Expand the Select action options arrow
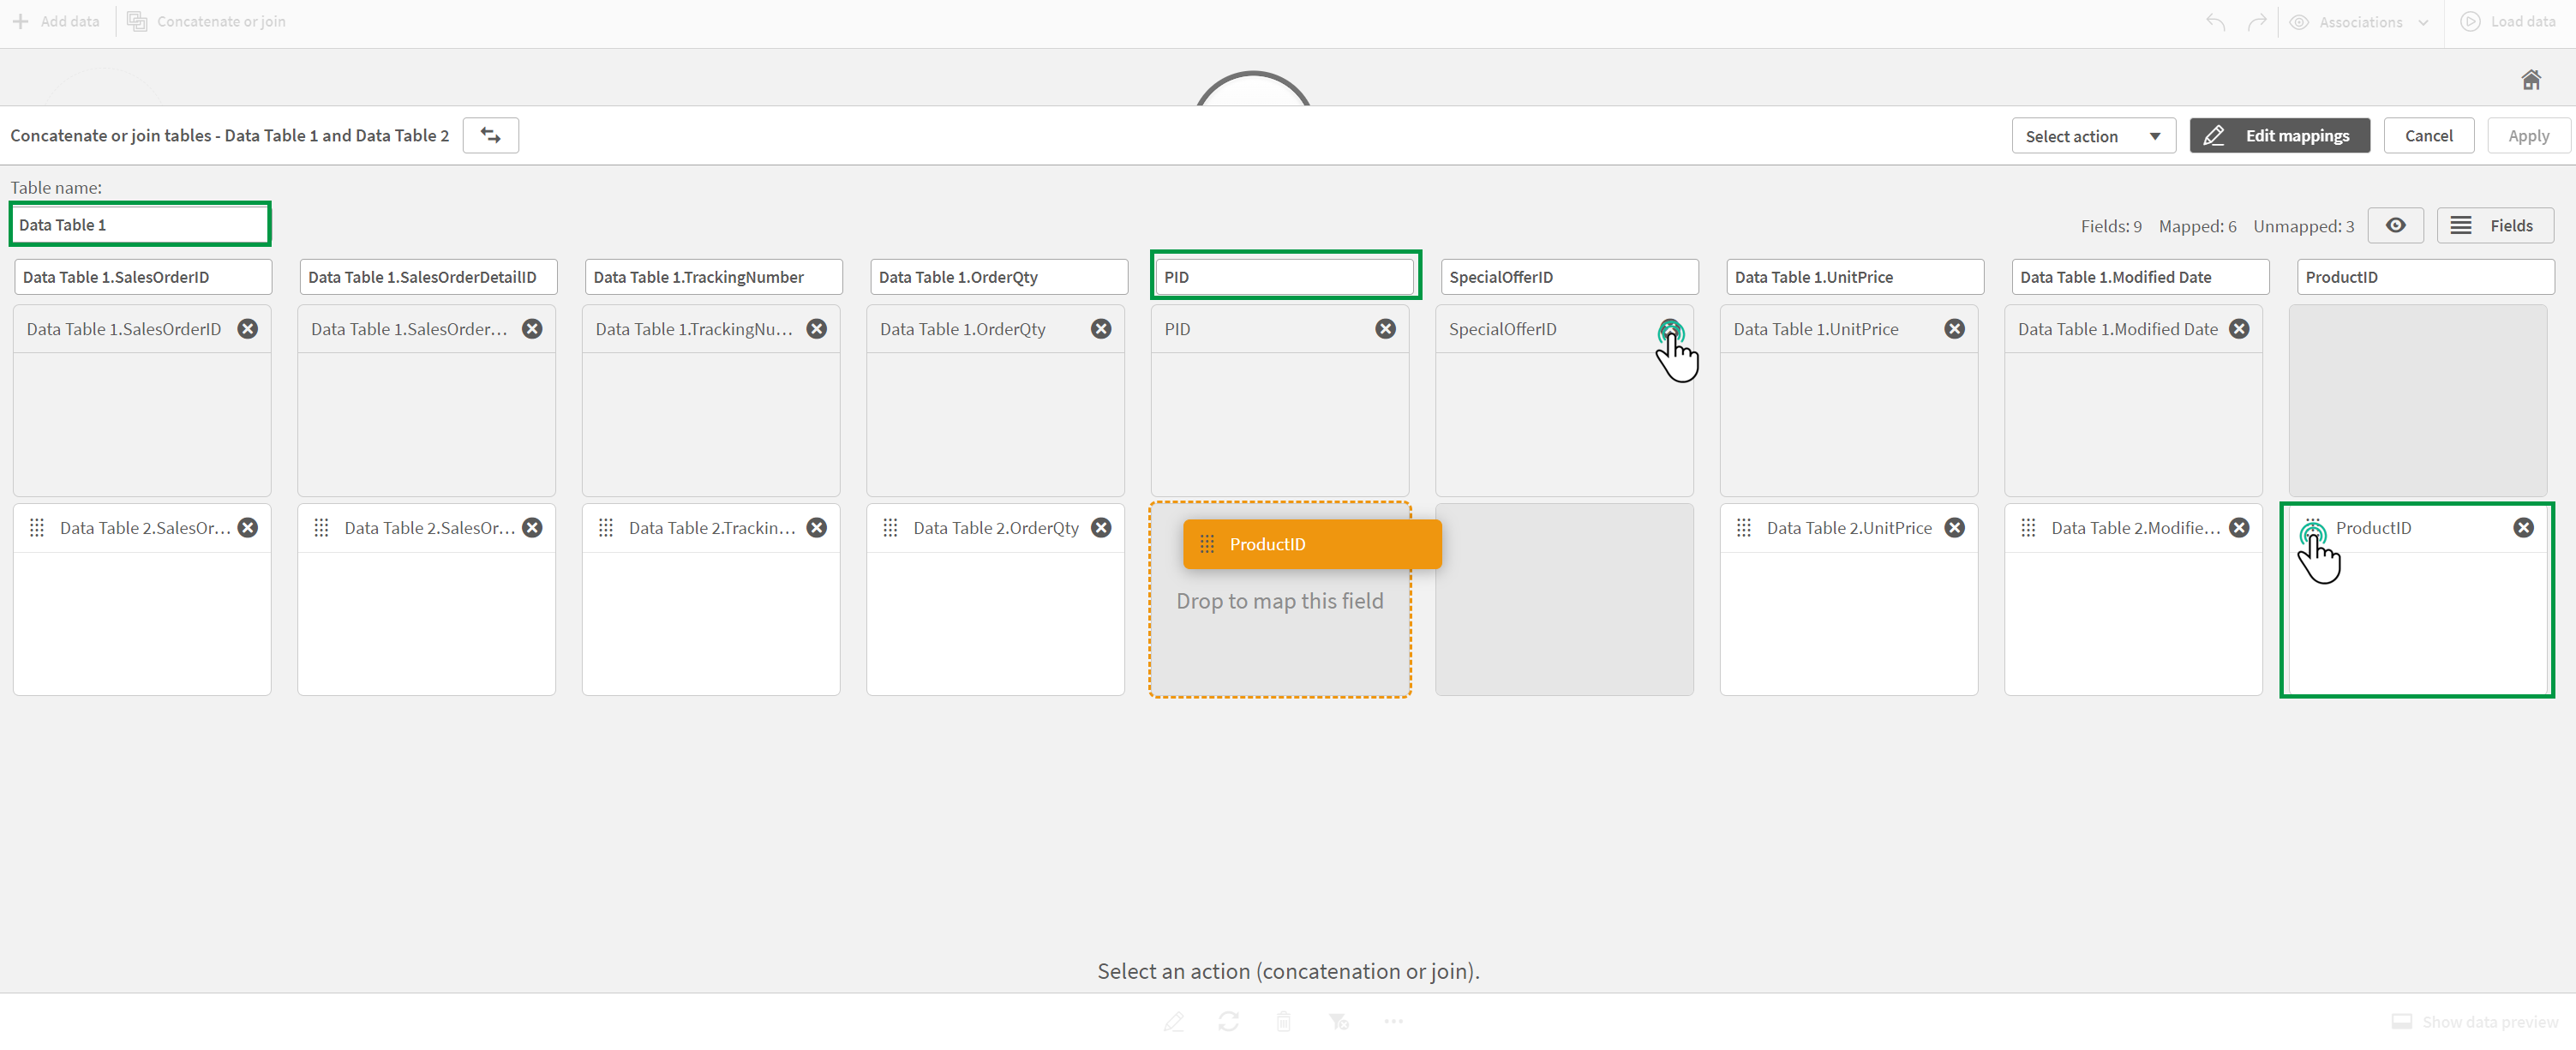Image resolution: width=2576 pixels, height=1050 pixels. tap(2155, 136)
